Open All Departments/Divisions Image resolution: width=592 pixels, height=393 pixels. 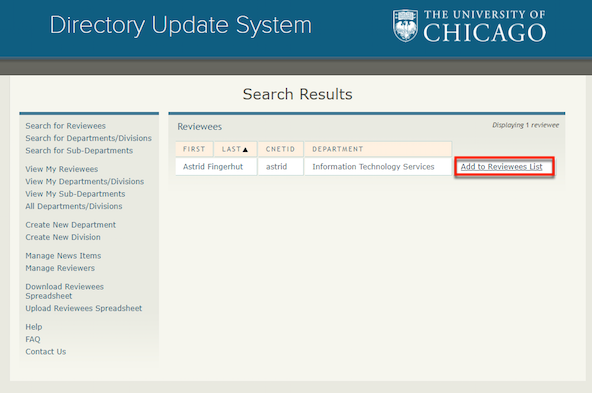point(74,206)
